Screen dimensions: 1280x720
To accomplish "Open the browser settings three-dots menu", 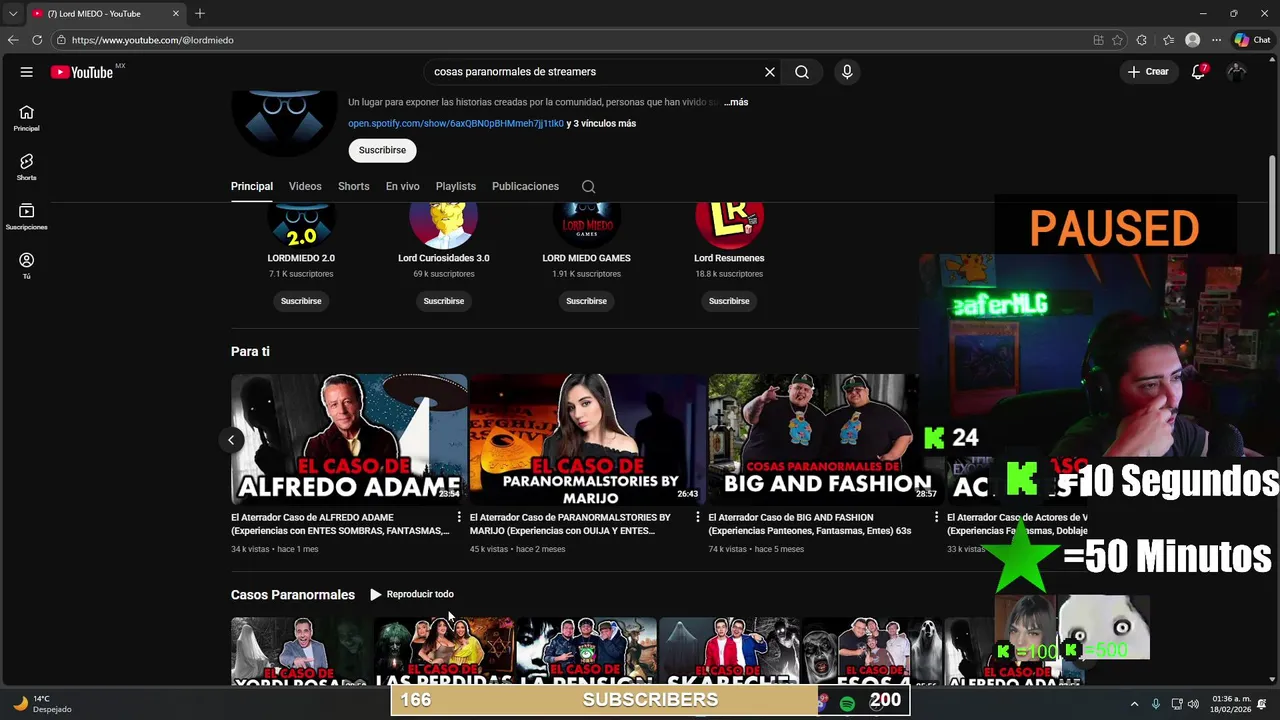I will coord(1216,40).
